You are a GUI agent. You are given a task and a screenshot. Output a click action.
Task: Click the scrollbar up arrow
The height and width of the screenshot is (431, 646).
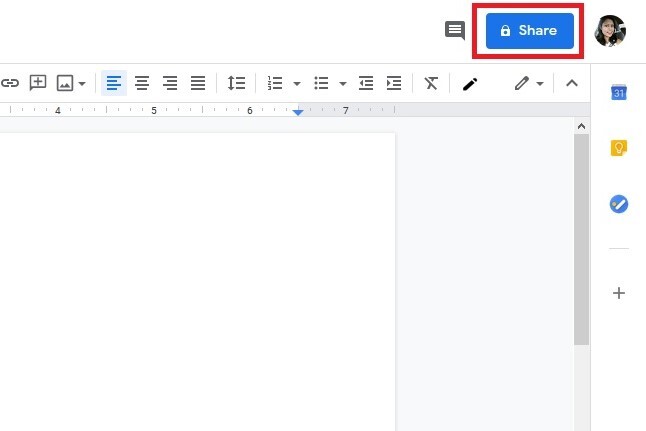(581, 126)
